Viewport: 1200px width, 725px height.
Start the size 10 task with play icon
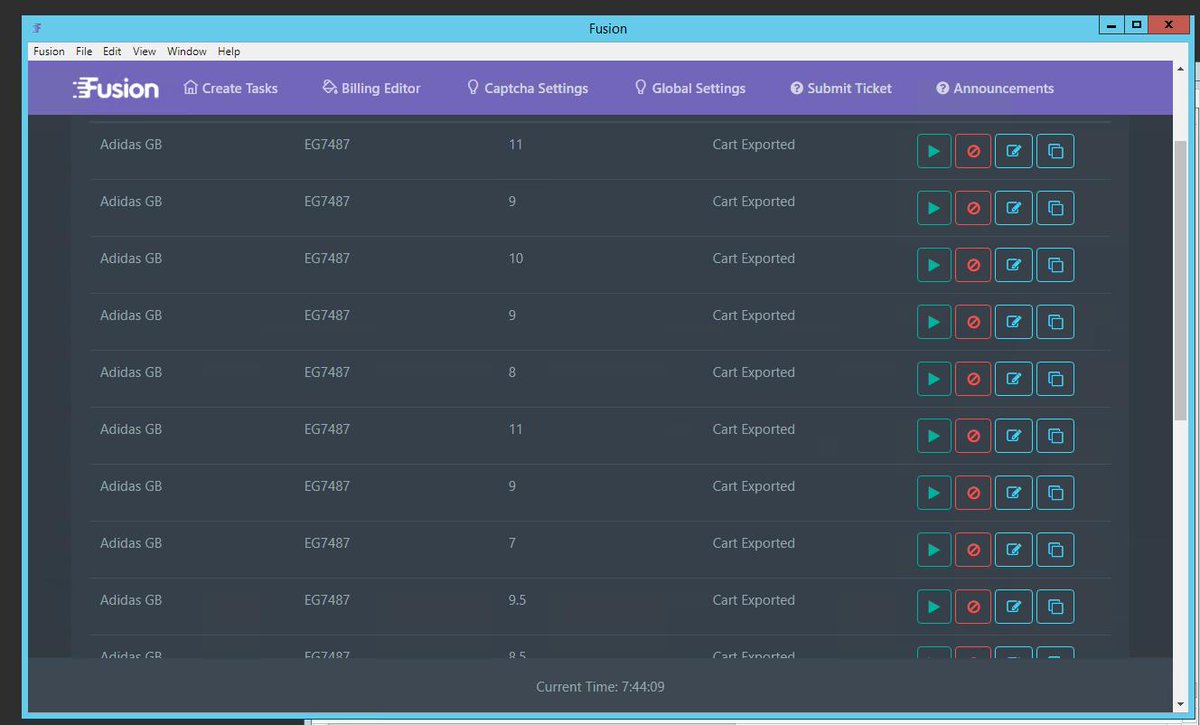pos(934,265)
